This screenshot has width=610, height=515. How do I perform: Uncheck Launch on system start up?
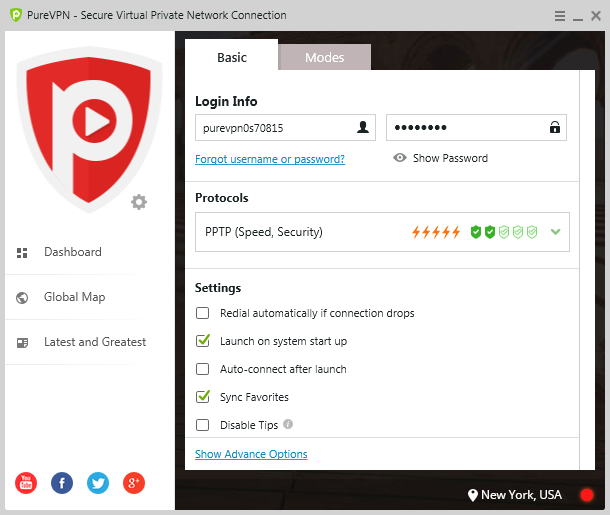click(203, 341)
